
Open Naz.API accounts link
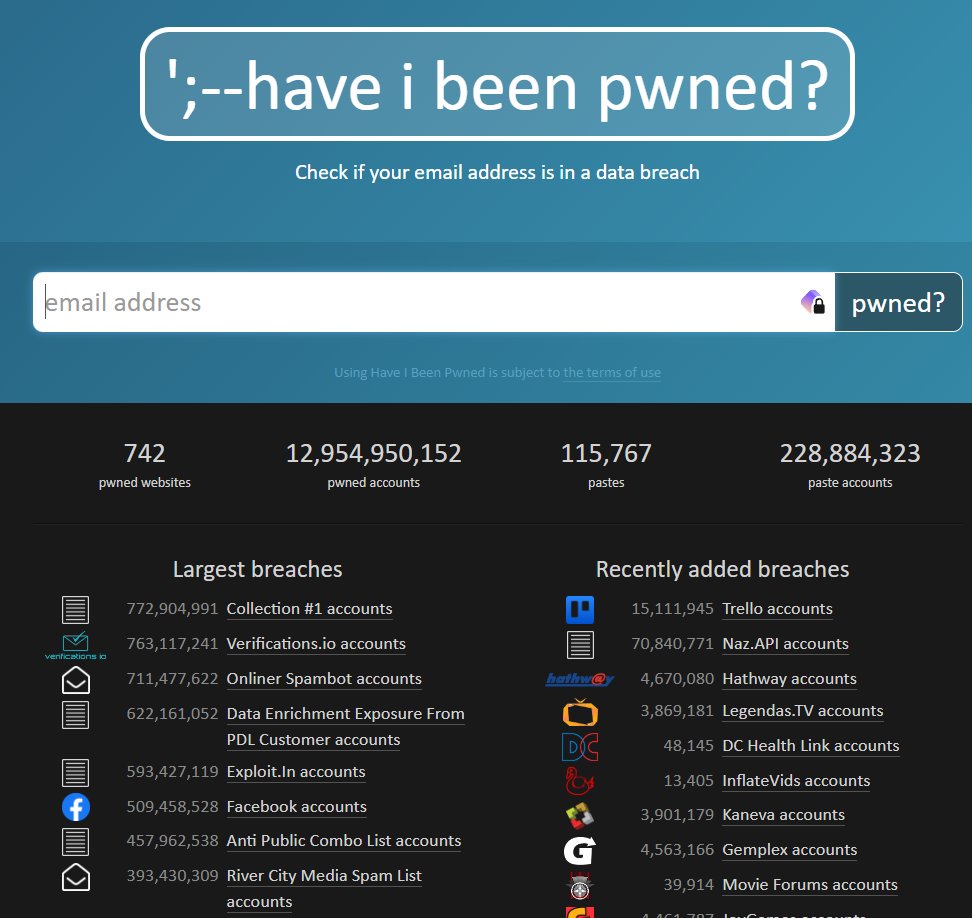coord(785,644)
